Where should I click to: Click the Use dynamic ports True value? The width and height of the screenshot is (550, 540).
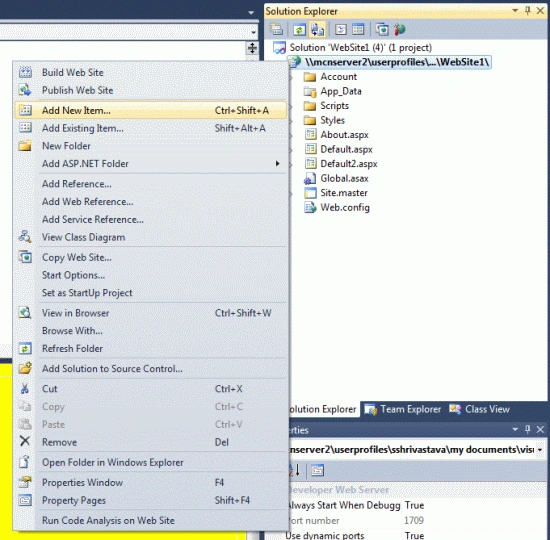coord(414,535)
